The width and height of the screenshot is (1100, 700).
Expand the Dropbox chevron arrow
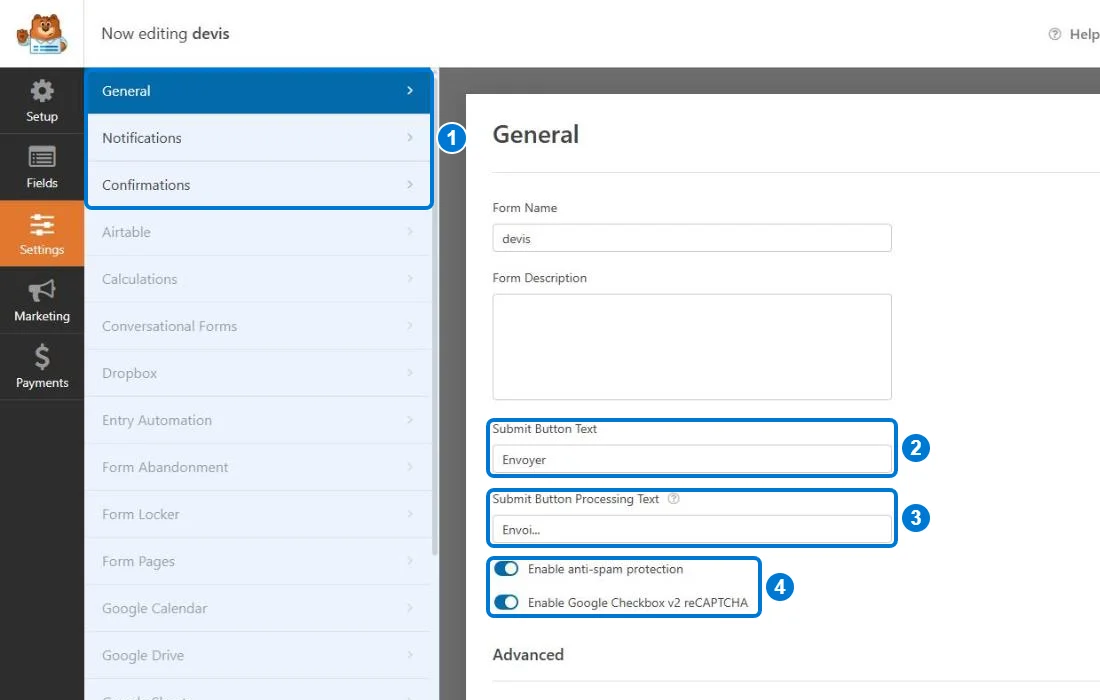point(410,372)
